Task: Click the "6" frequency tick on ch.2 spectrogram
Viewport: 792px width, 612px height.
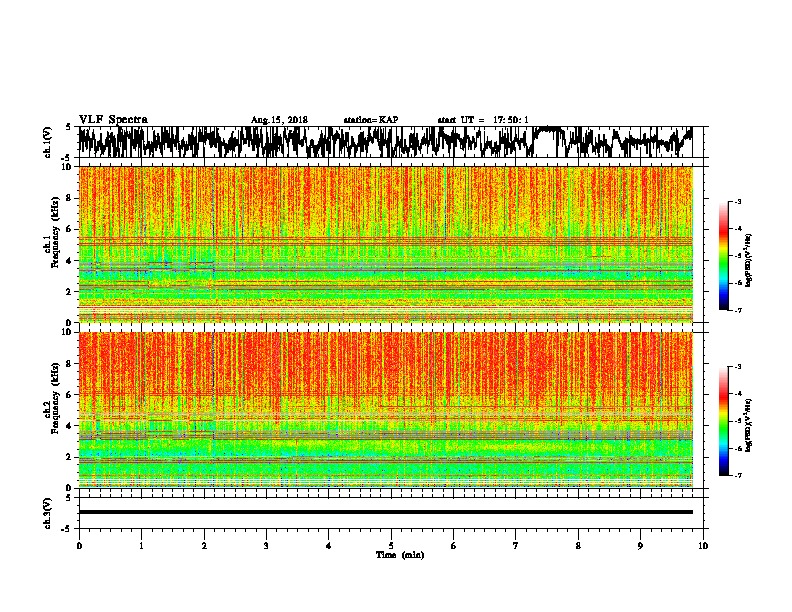Action: (x=71, y=395)
